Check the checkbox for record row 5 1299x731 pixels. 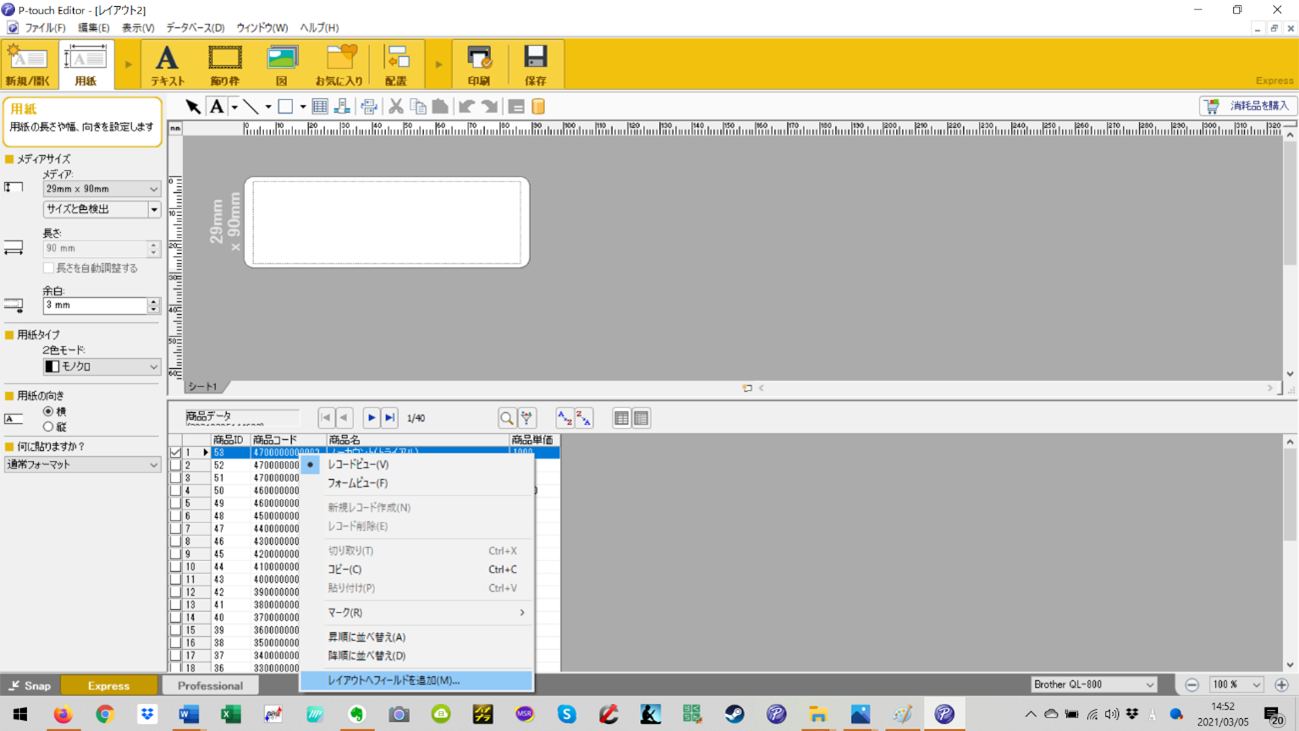coord(176,504)
